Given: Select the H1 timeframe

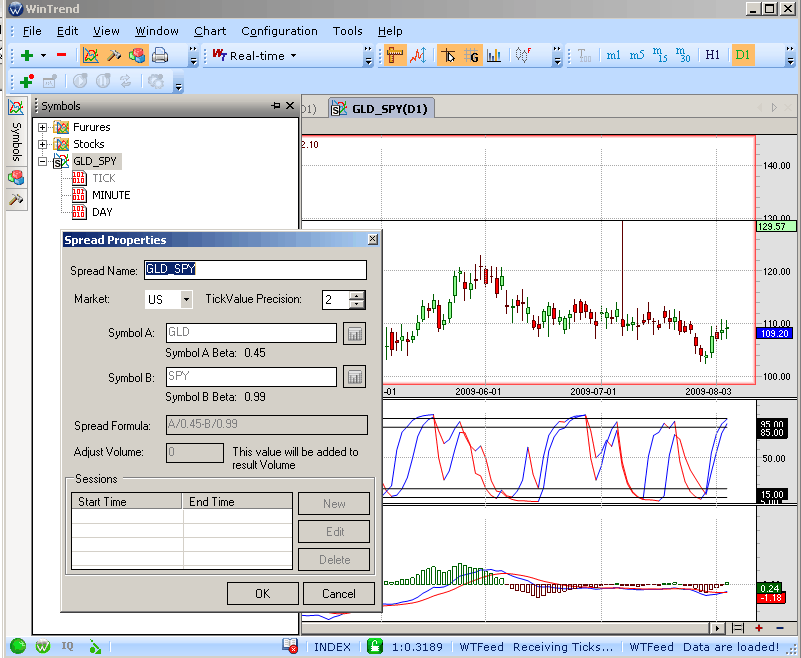Looking at the screenshot, I should tap(712, 55).
